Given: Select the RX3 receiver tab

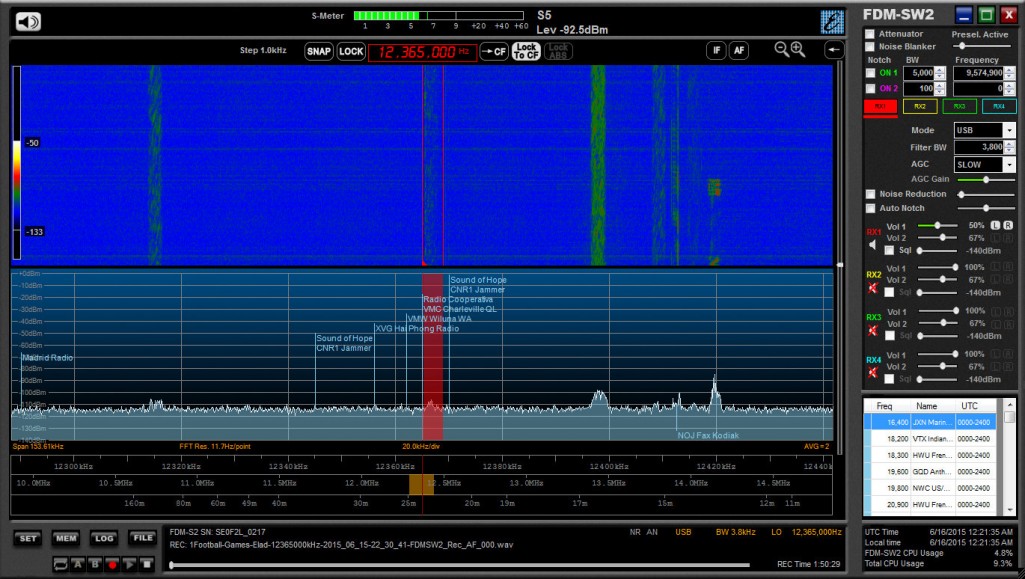Looking at the screenshot, I should [960, 107].
